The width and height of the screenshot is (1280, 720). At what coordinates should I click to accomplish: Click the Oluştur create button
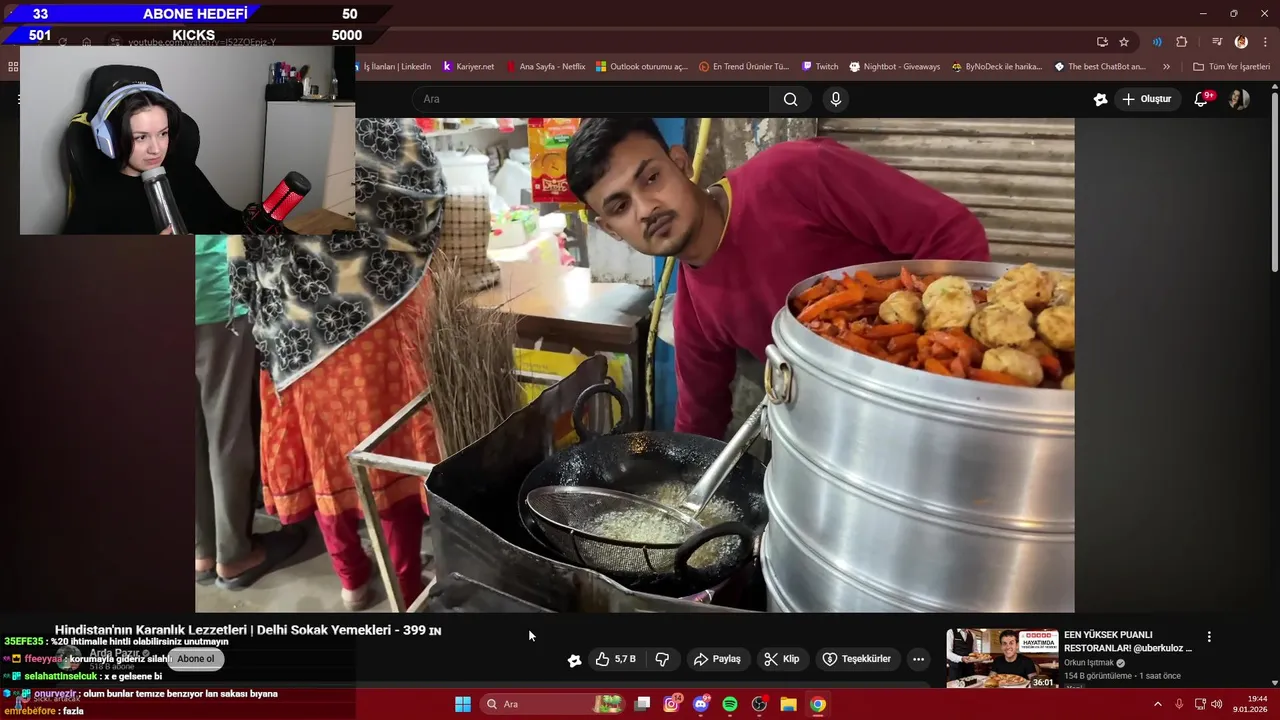coord(1146,99)
